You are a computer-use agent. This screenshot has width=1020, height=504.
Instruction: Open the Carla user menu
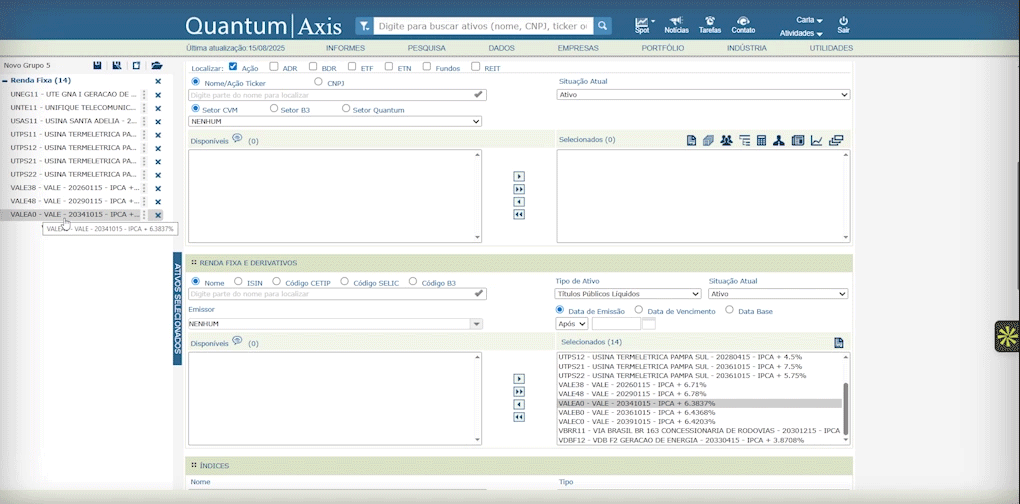tap(809, 20)
